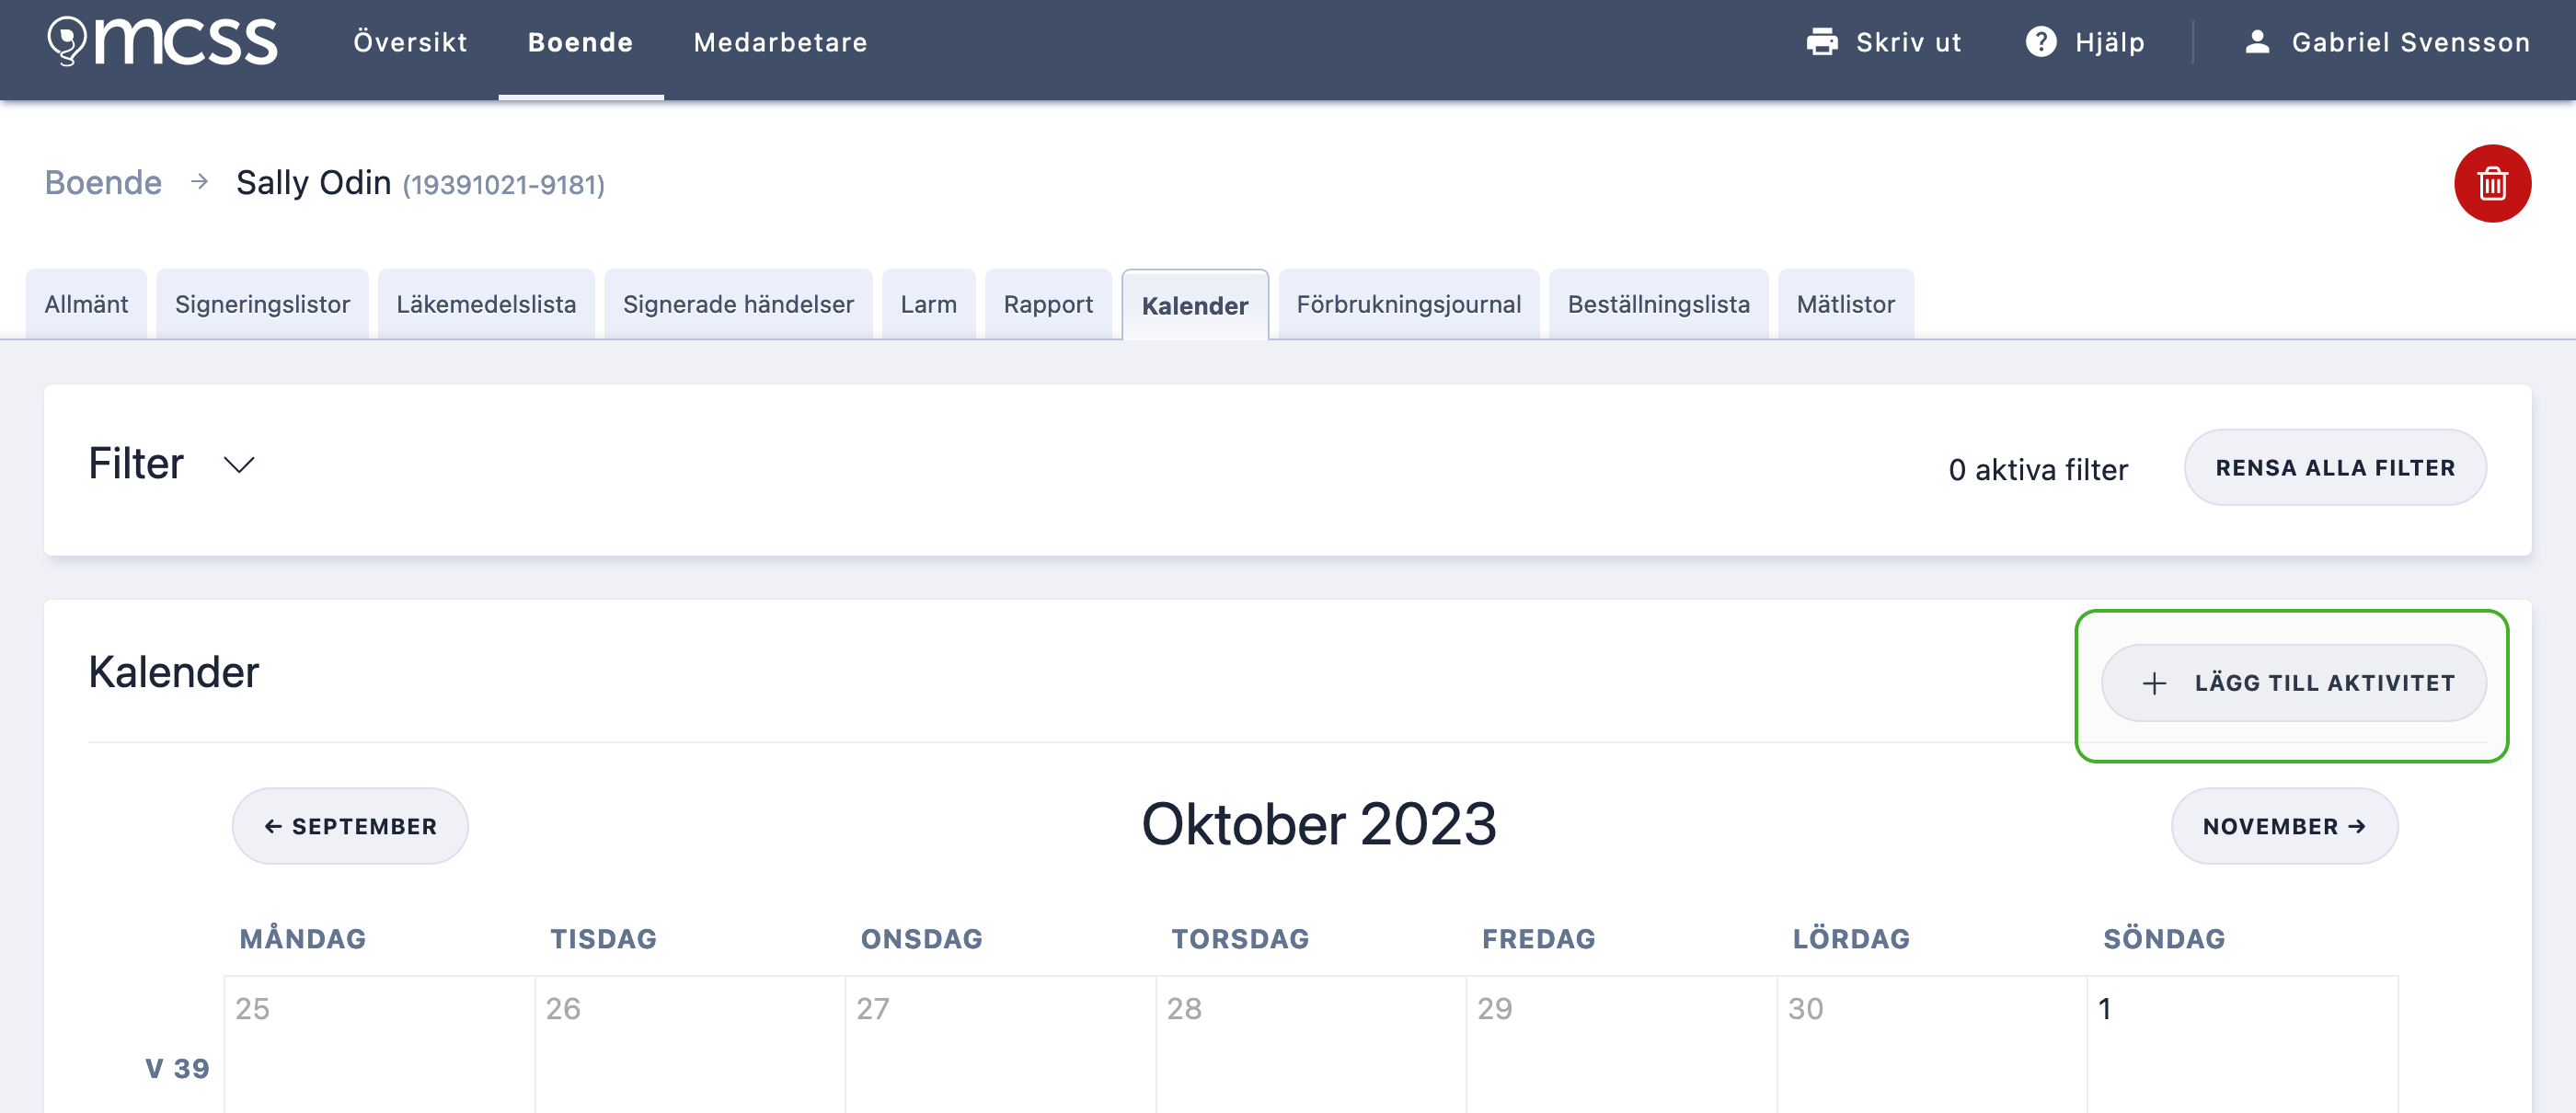The height and width of the screenshot is (1113, 2576).
Task: Select the Kalender tab
Action: click(x=1195, y=305)
